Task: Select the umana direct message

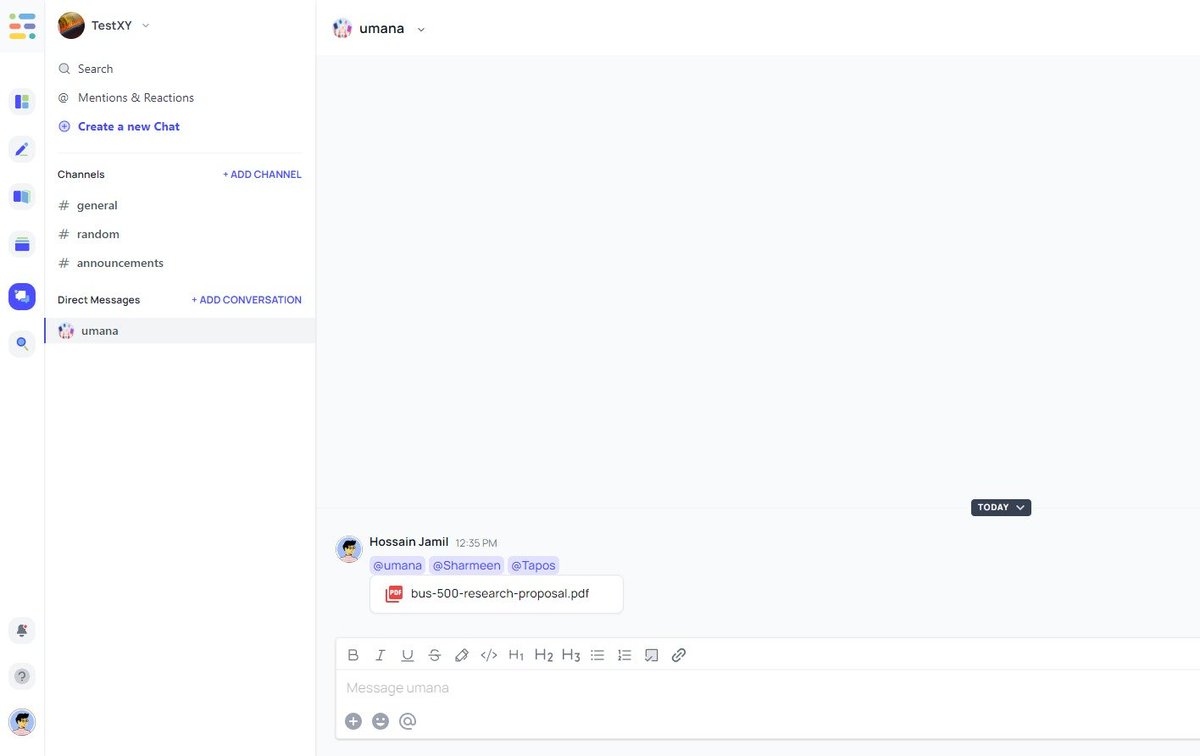Action: (x=180, y=331)
